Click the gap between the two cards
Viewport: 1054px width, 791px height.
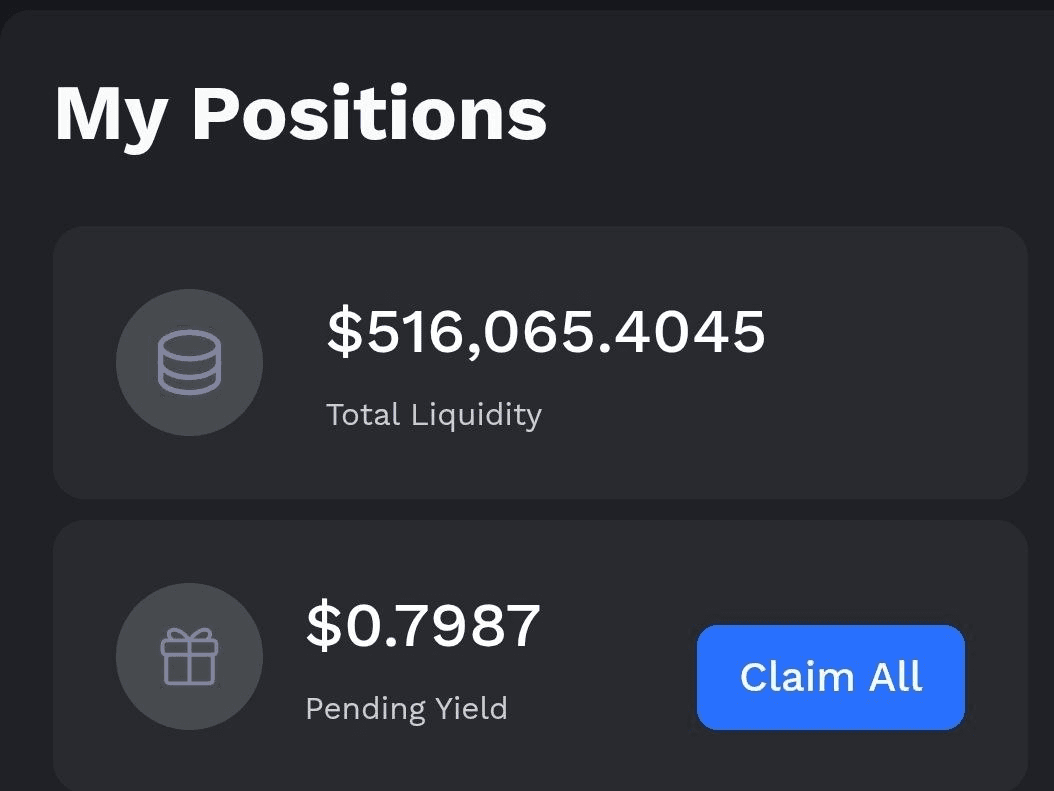tap(540, 509)
